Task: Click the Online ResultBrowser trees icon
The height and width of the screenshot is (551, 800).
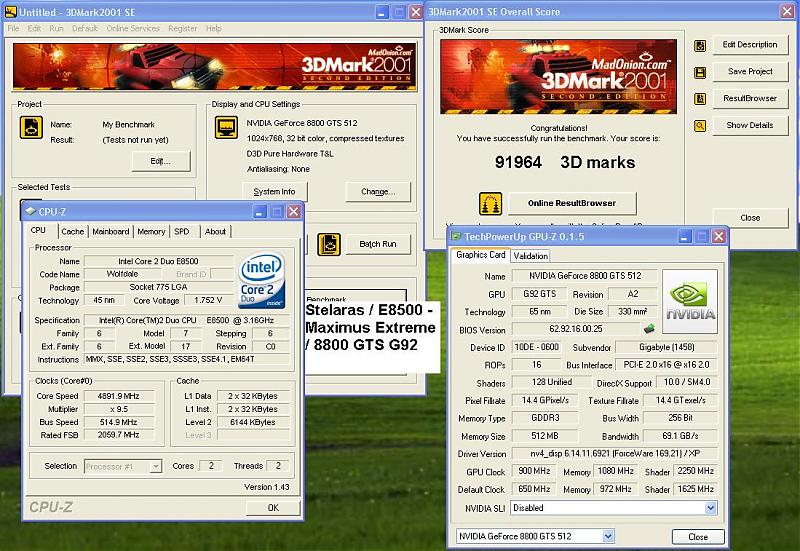Action: (490, 204)
